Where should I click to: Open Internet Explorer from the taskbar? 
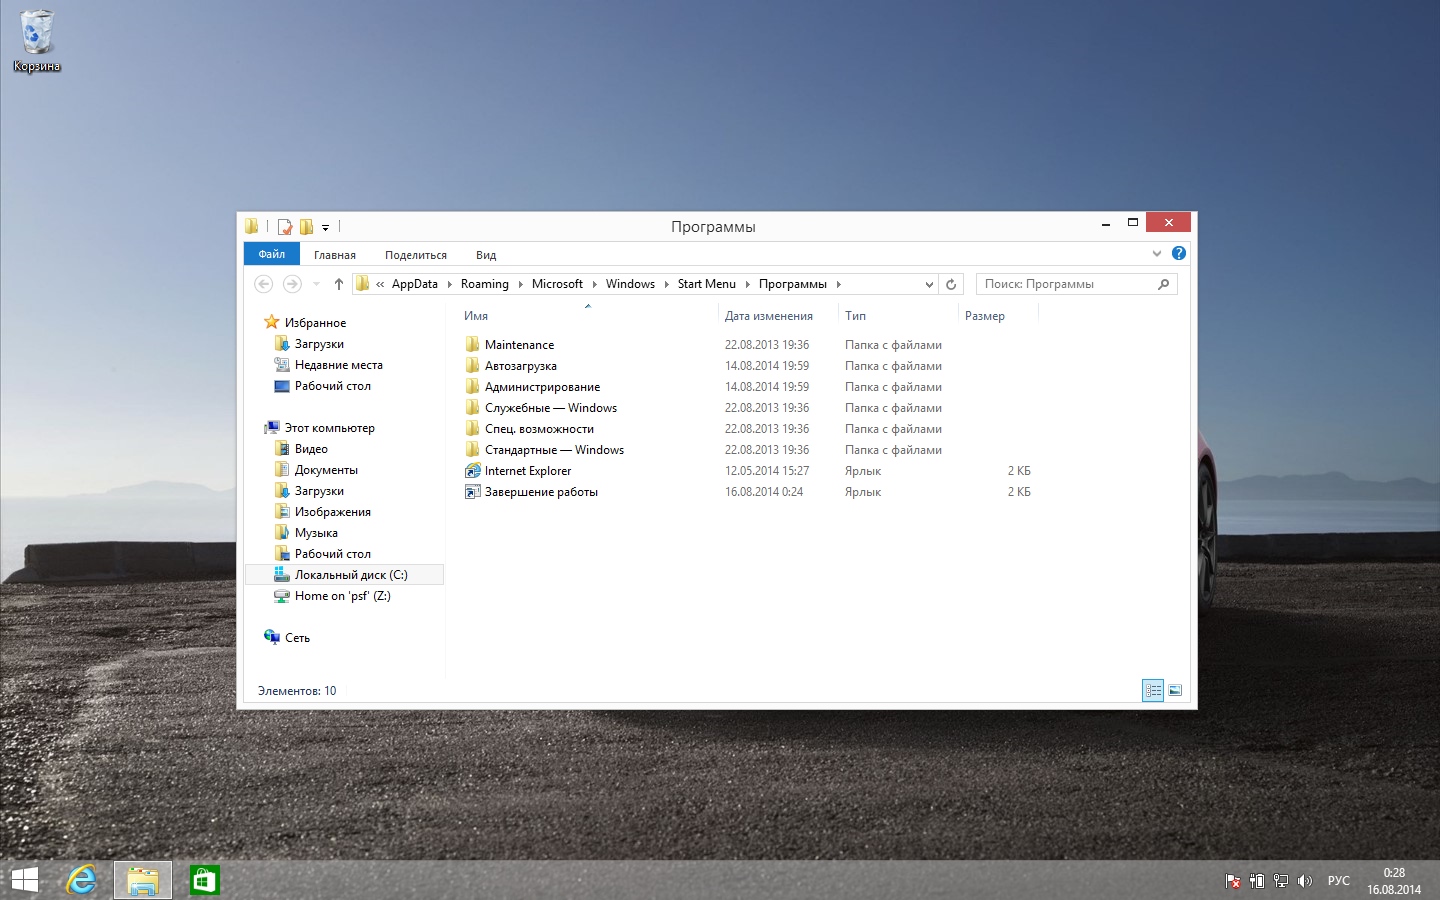click(82, 880)
